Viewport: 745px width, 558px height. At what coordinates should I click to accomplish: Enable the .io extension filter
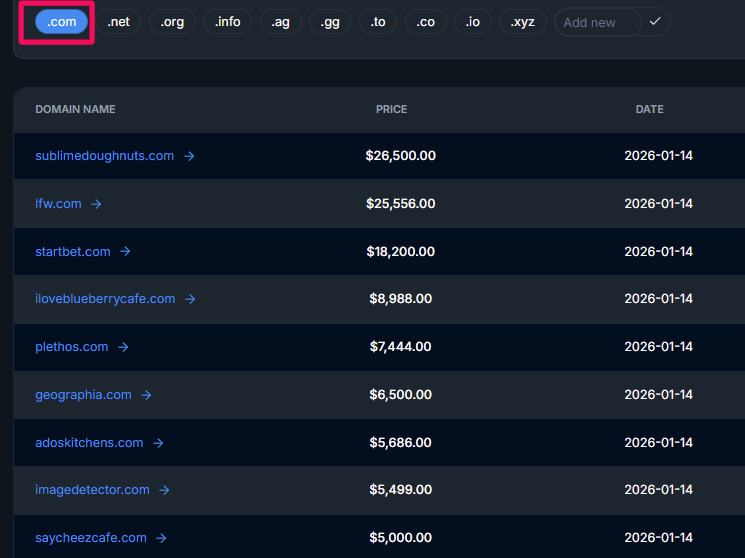click(x=472, y=22)
